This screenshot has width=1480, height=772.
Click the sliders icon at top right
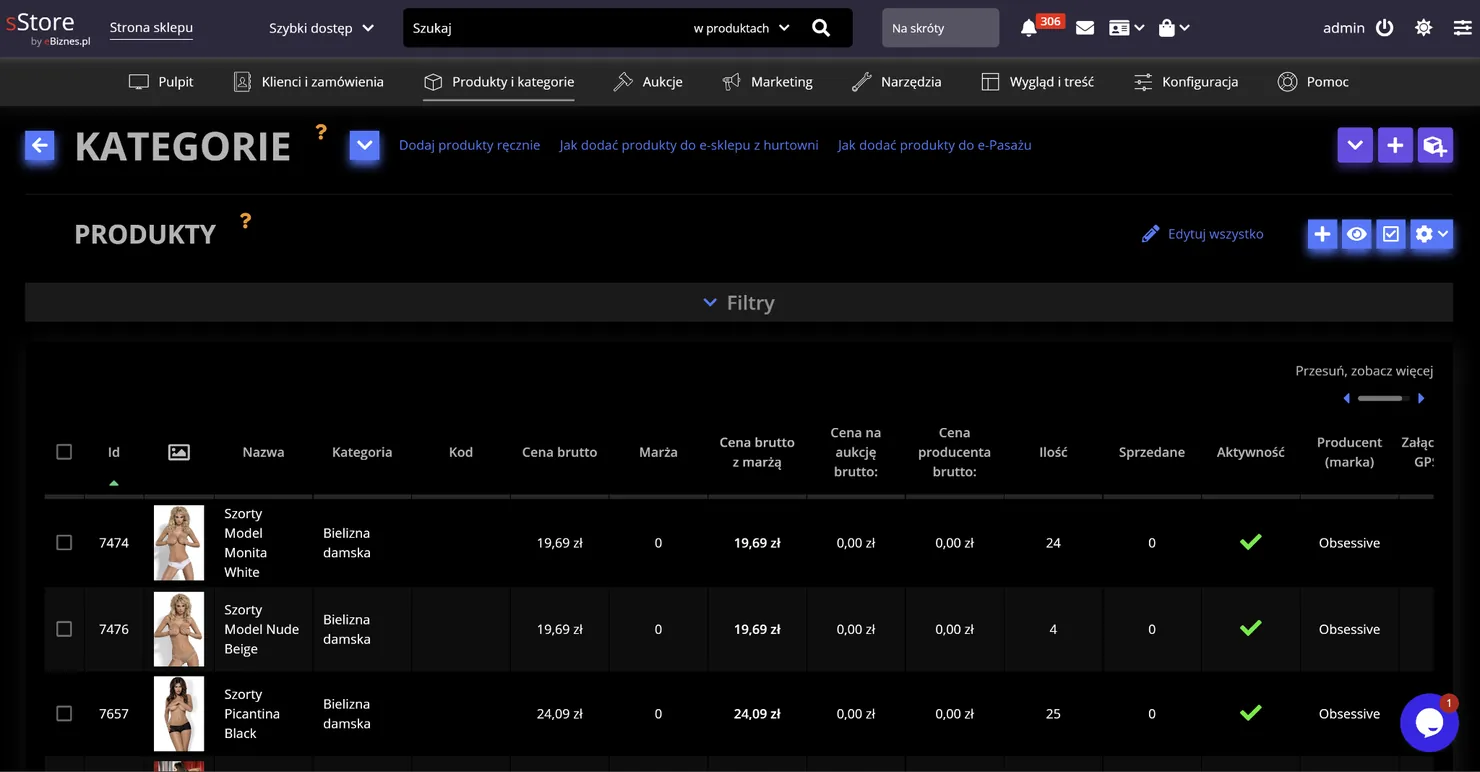click(1462, 28)
